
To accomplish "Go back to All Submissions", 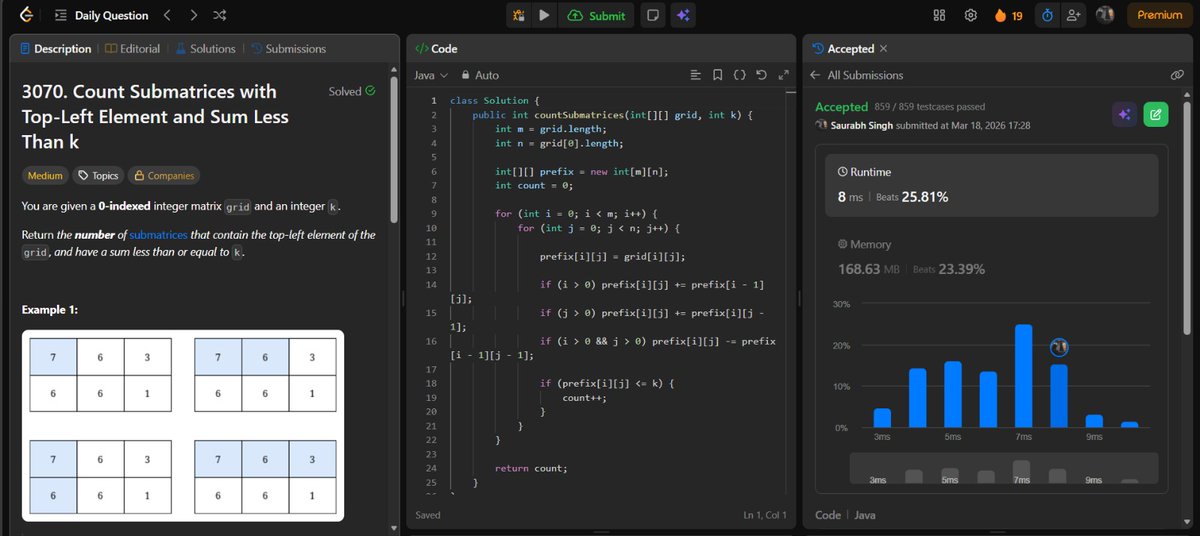I will tap(857, 75).
